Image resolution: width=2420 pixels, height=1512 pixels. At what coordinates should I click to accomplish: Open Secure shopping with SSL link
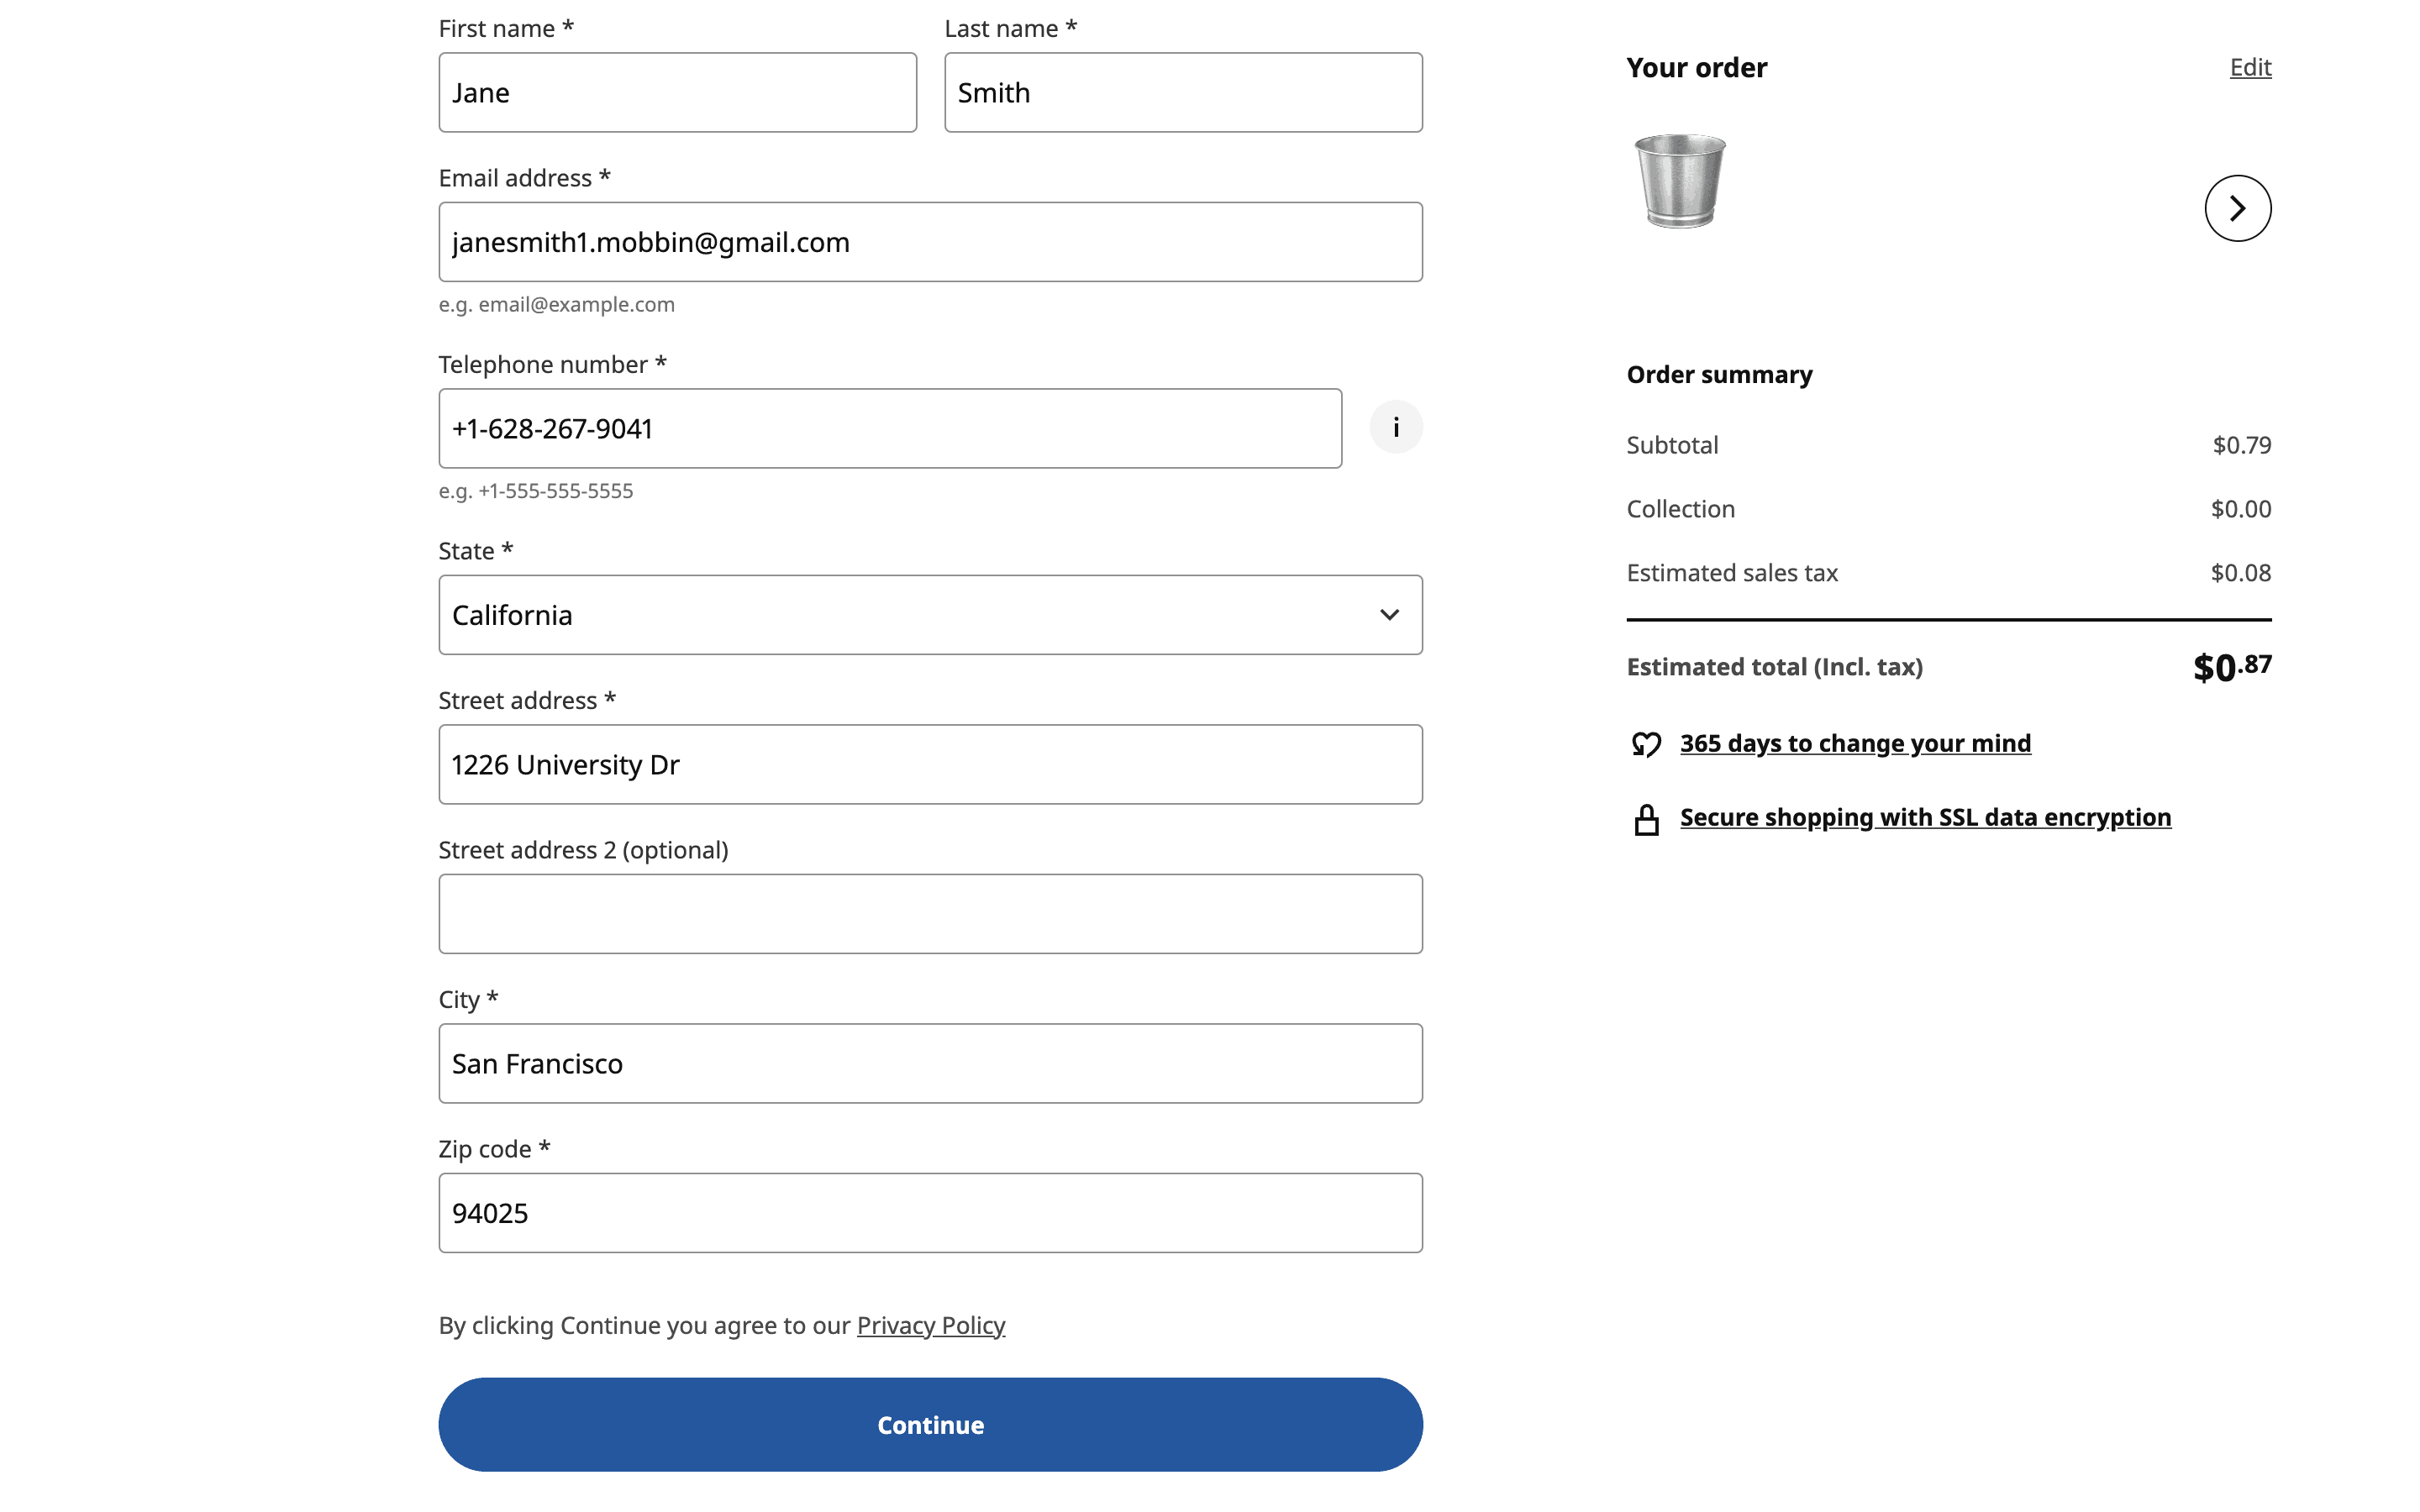click(x=1925, y=817)
